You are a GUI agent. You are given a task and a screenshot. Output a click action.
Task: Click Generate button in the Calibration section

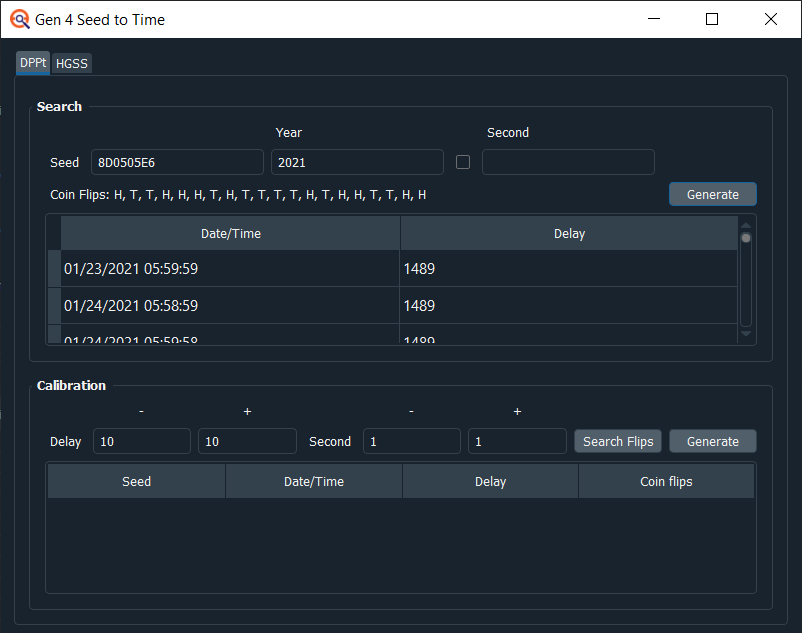tap(712, 441)
